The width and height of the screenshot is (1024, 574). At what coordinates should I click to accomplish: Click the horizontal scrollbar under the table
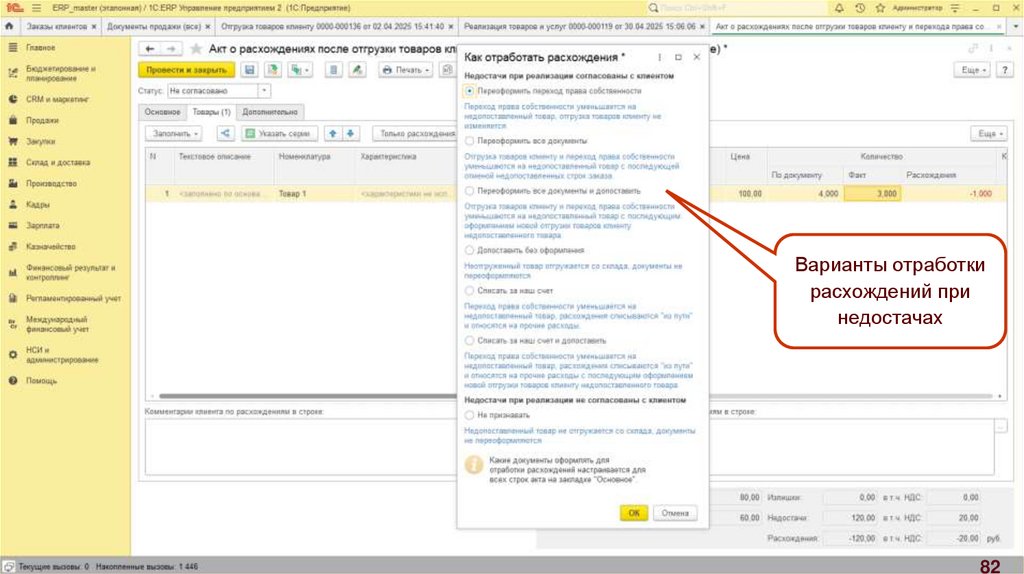coord(300,396)
